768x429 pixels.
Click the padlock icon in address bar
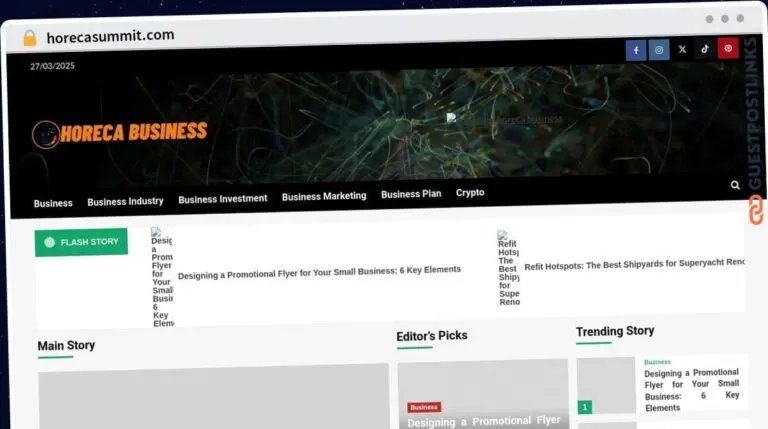pos(30,38)
